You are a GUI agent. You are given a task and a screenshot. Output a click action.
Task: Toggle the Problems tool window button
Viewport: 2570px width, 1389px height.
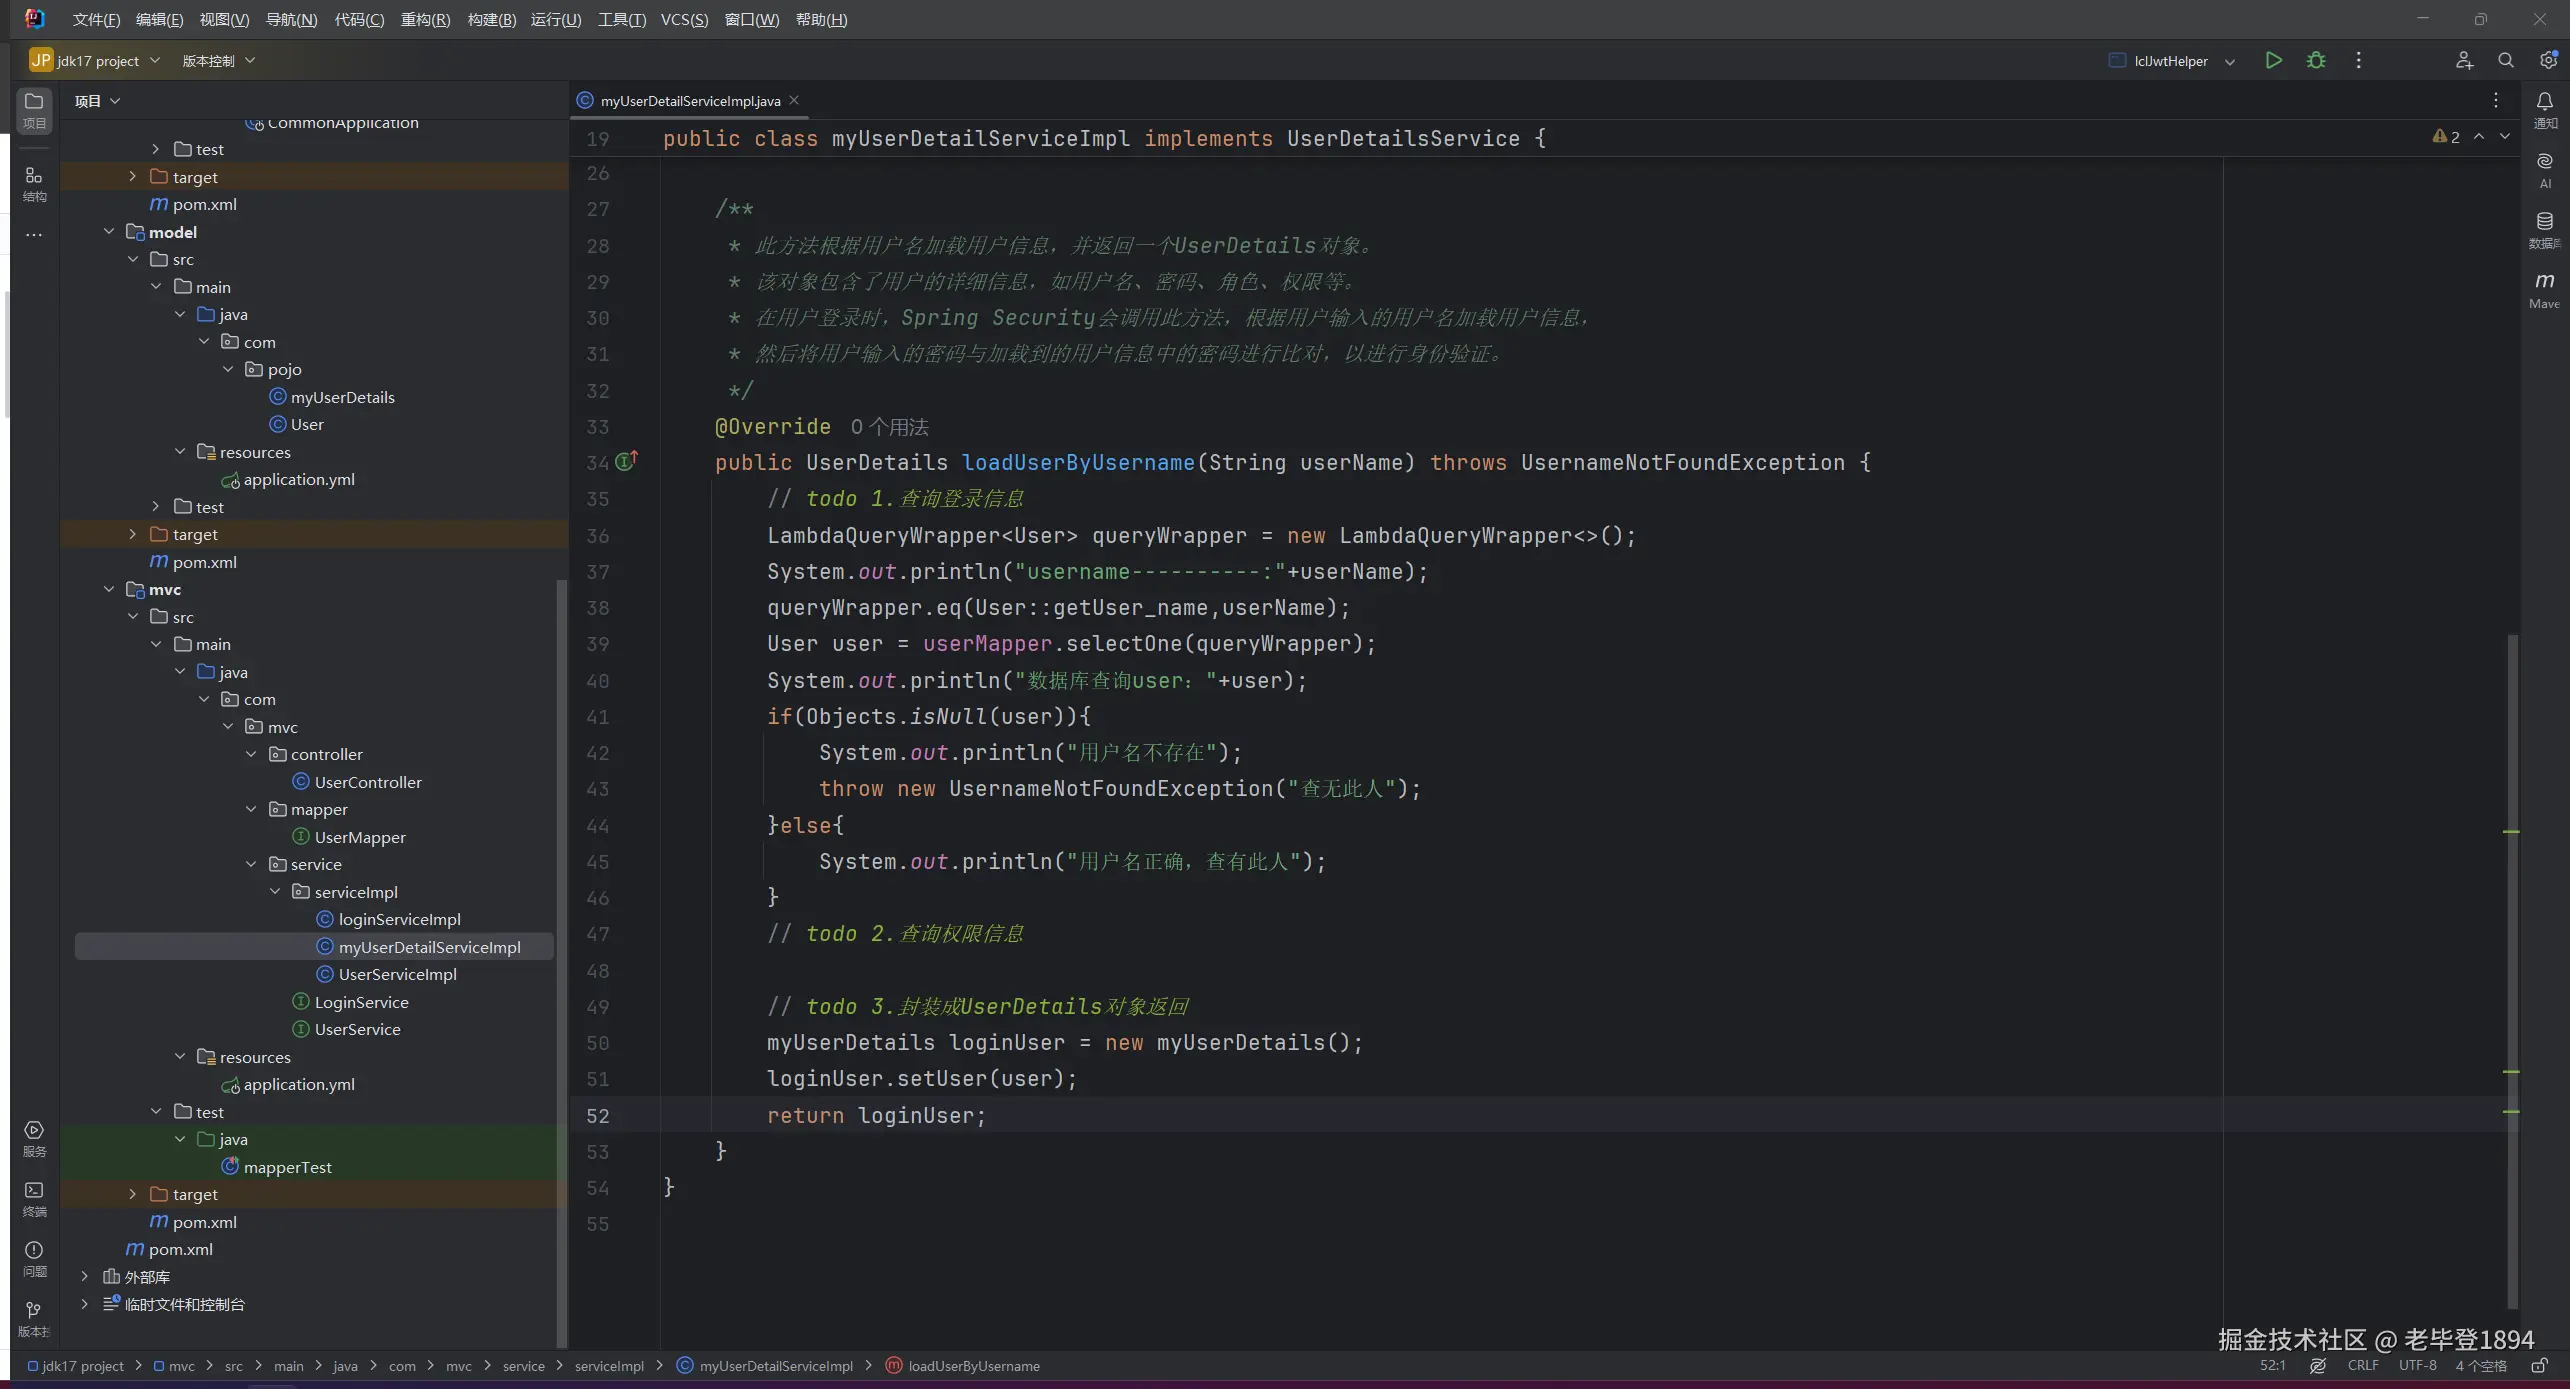34,1257
